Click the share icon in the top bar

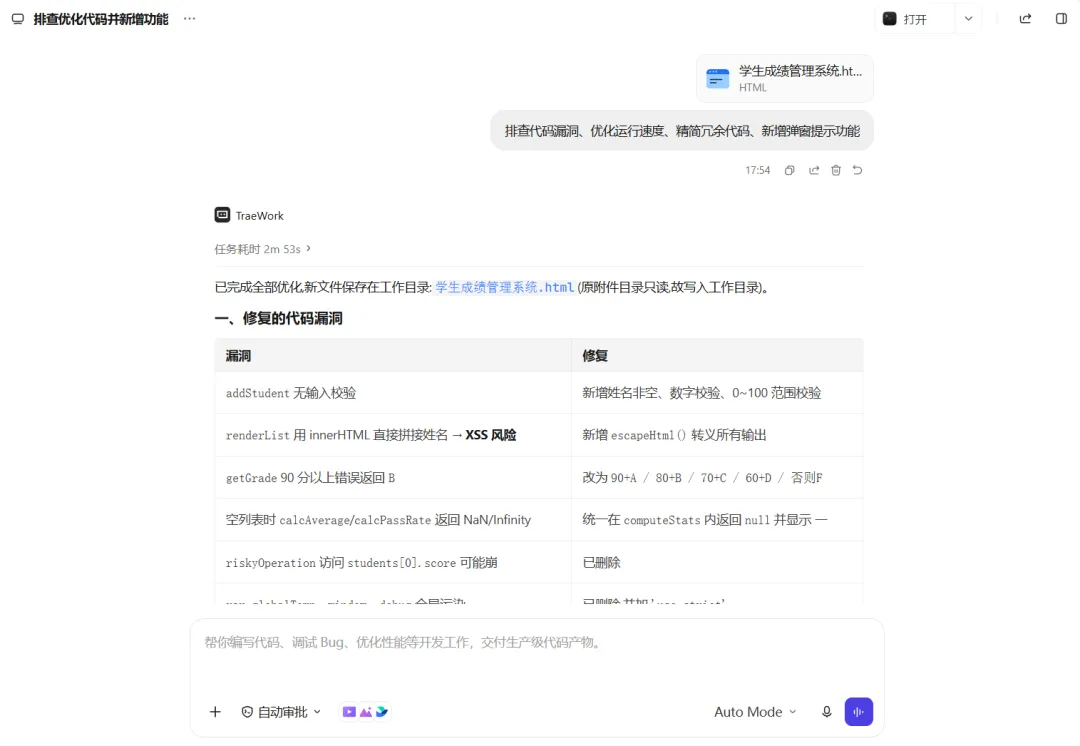(x=1025, y=19)
